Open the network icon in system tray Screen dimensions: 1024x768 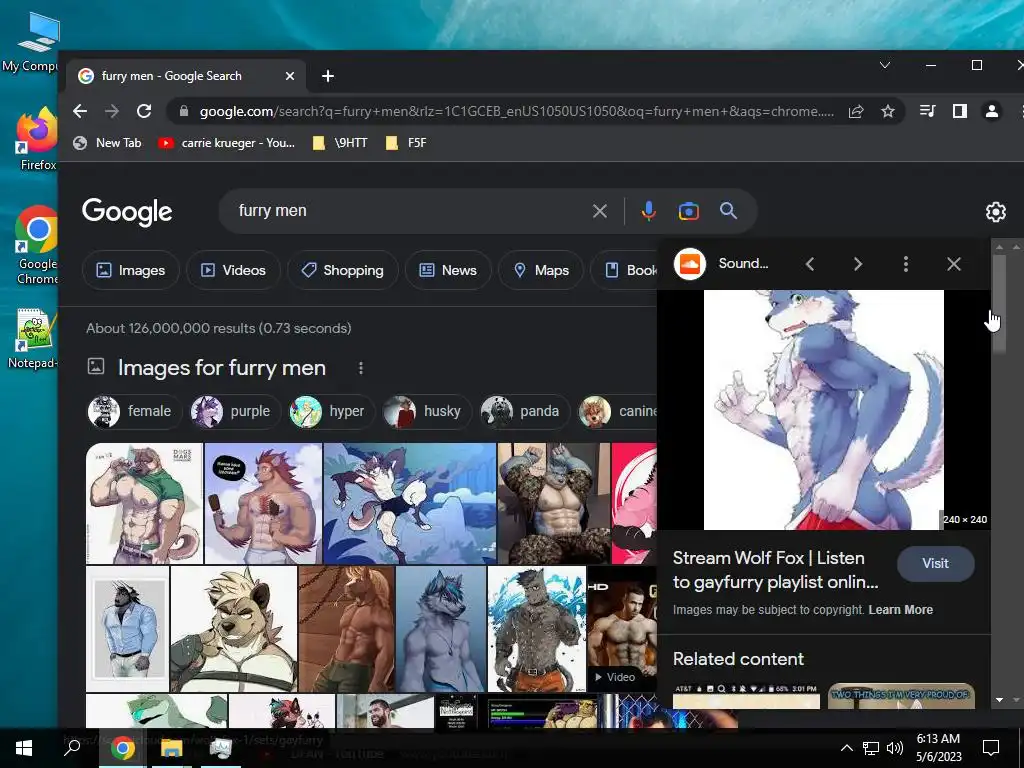[x=871, y=748]
